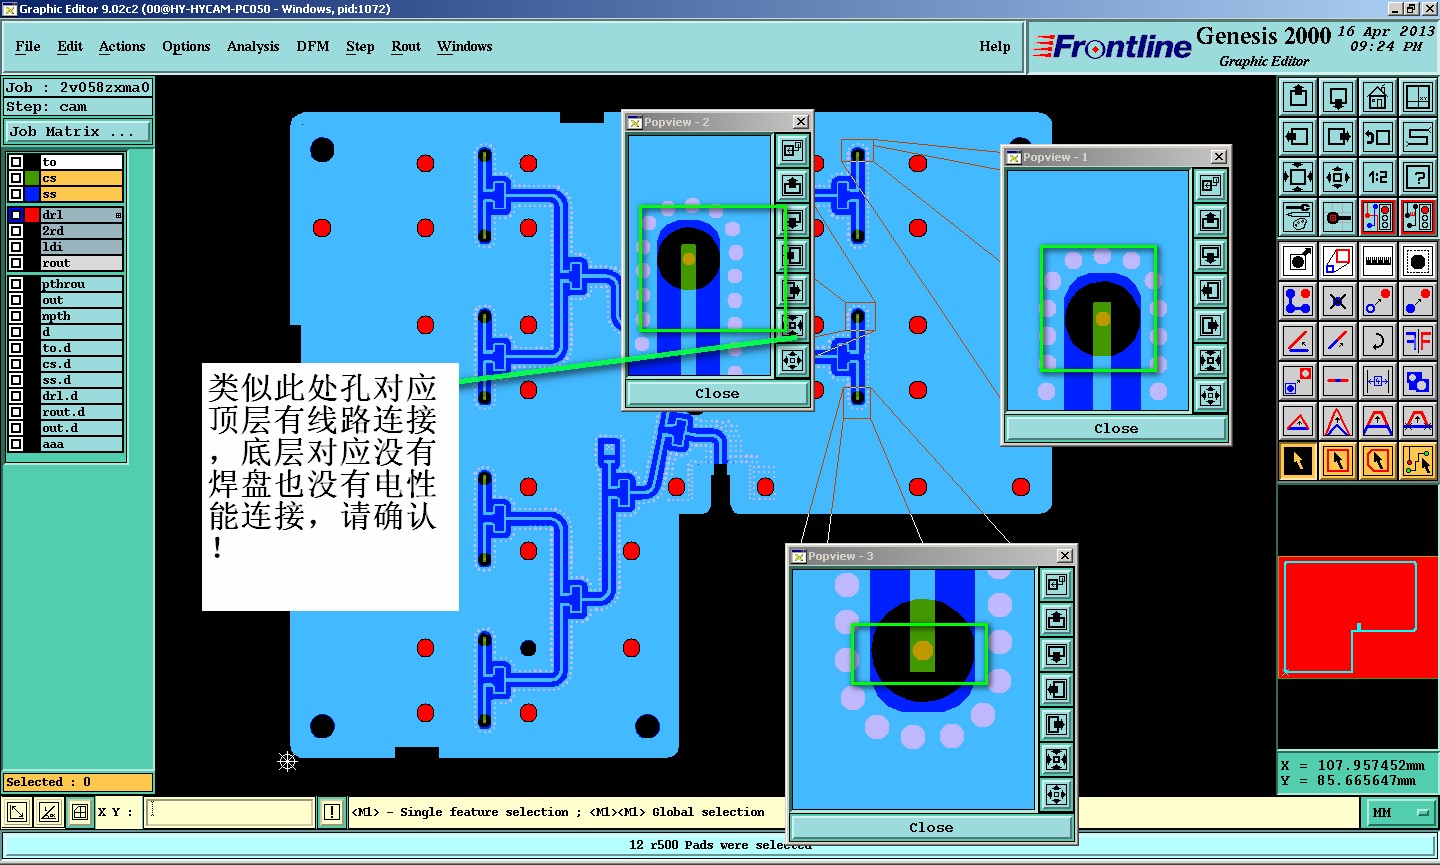
Task: Toggle the 'aaa' layer checkbox
Action: tap(16, 444)
